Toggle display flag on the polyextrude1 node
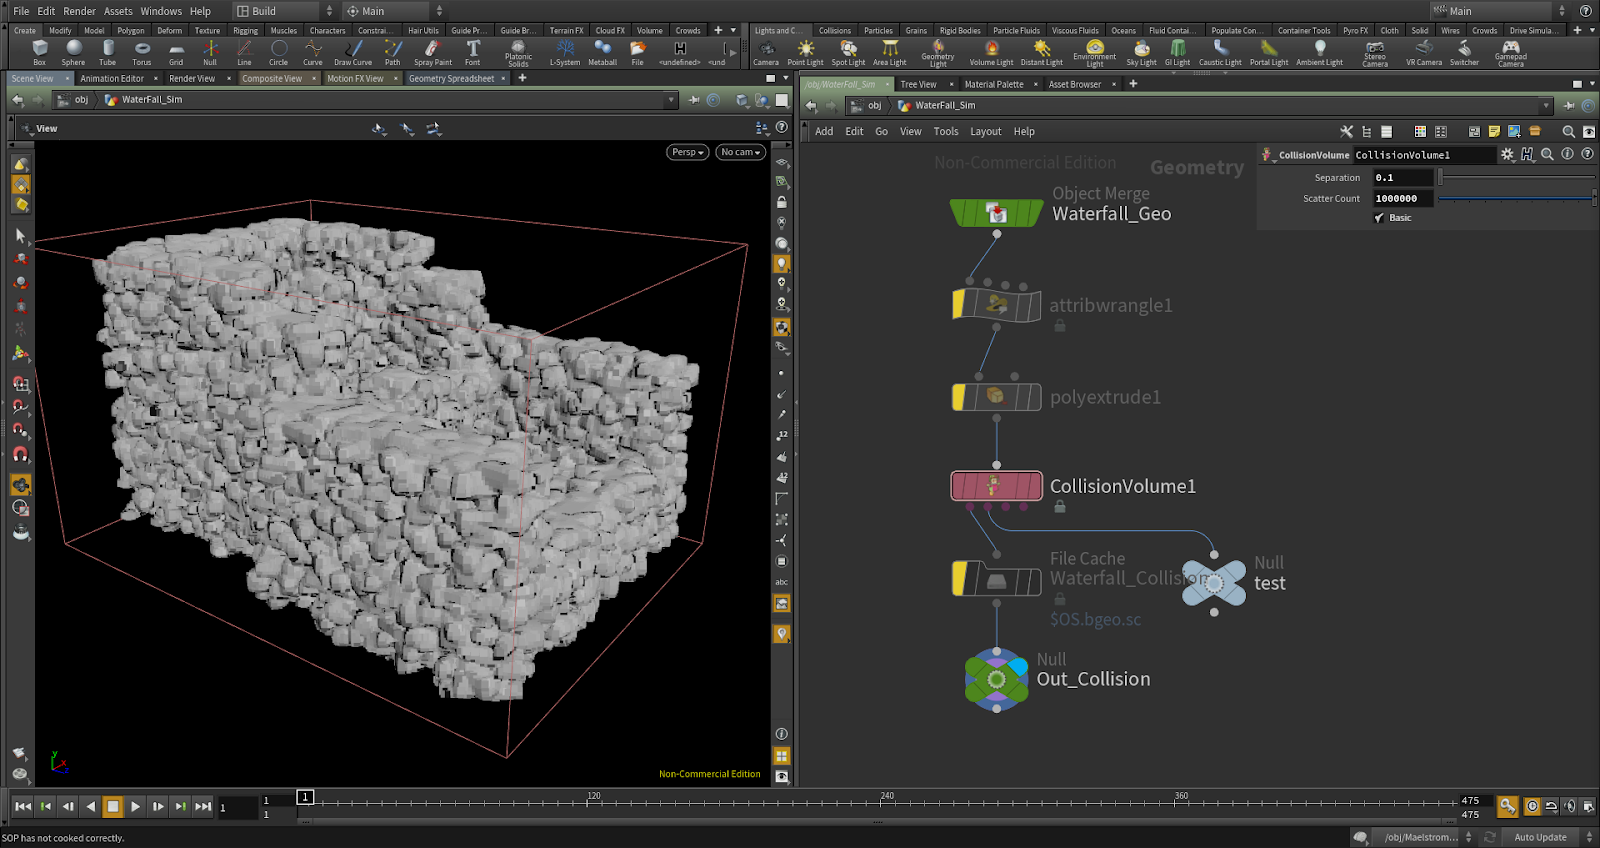1600x848 pixels. point(1034,397)
